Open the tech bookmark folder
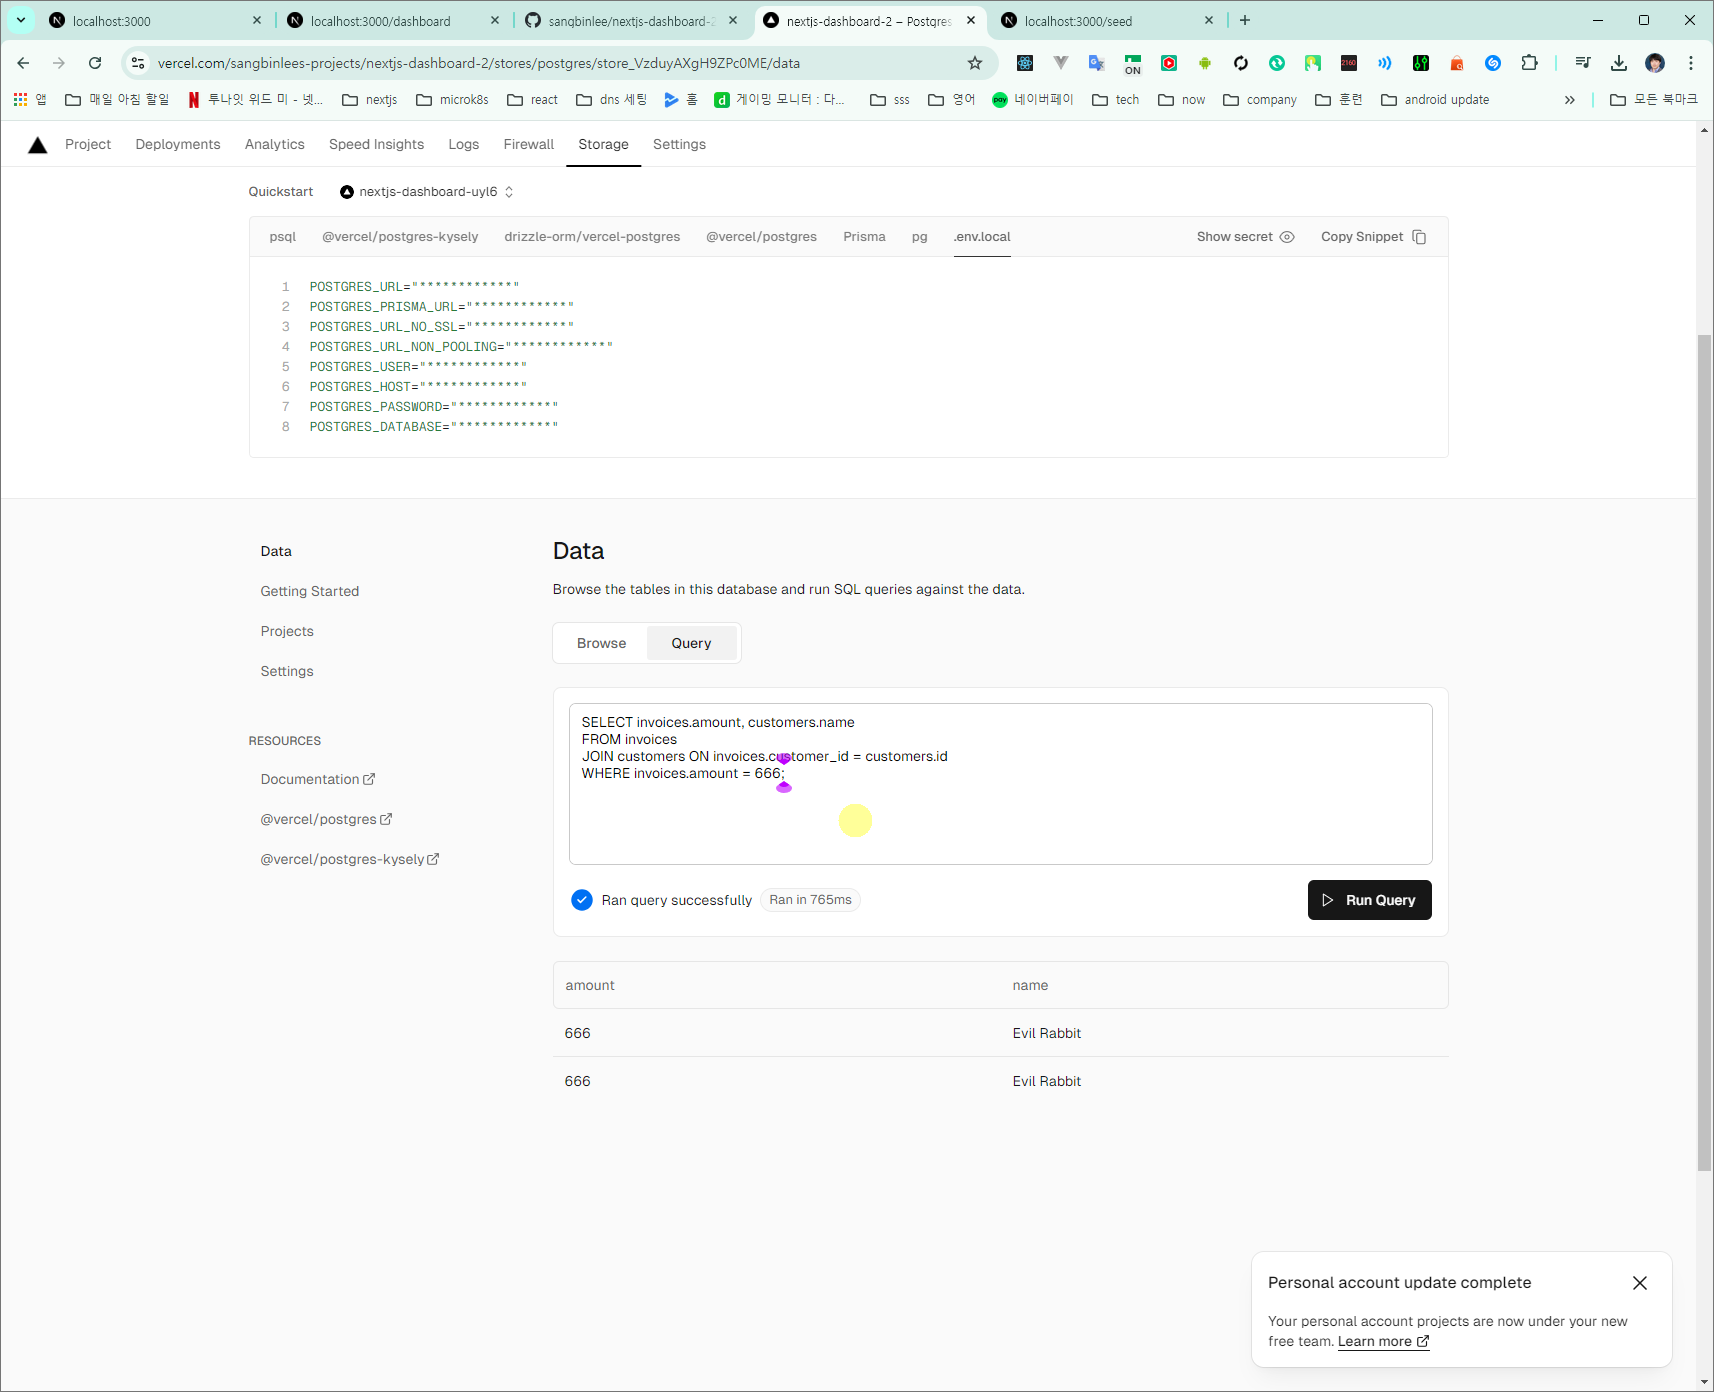 (1116, 99)
